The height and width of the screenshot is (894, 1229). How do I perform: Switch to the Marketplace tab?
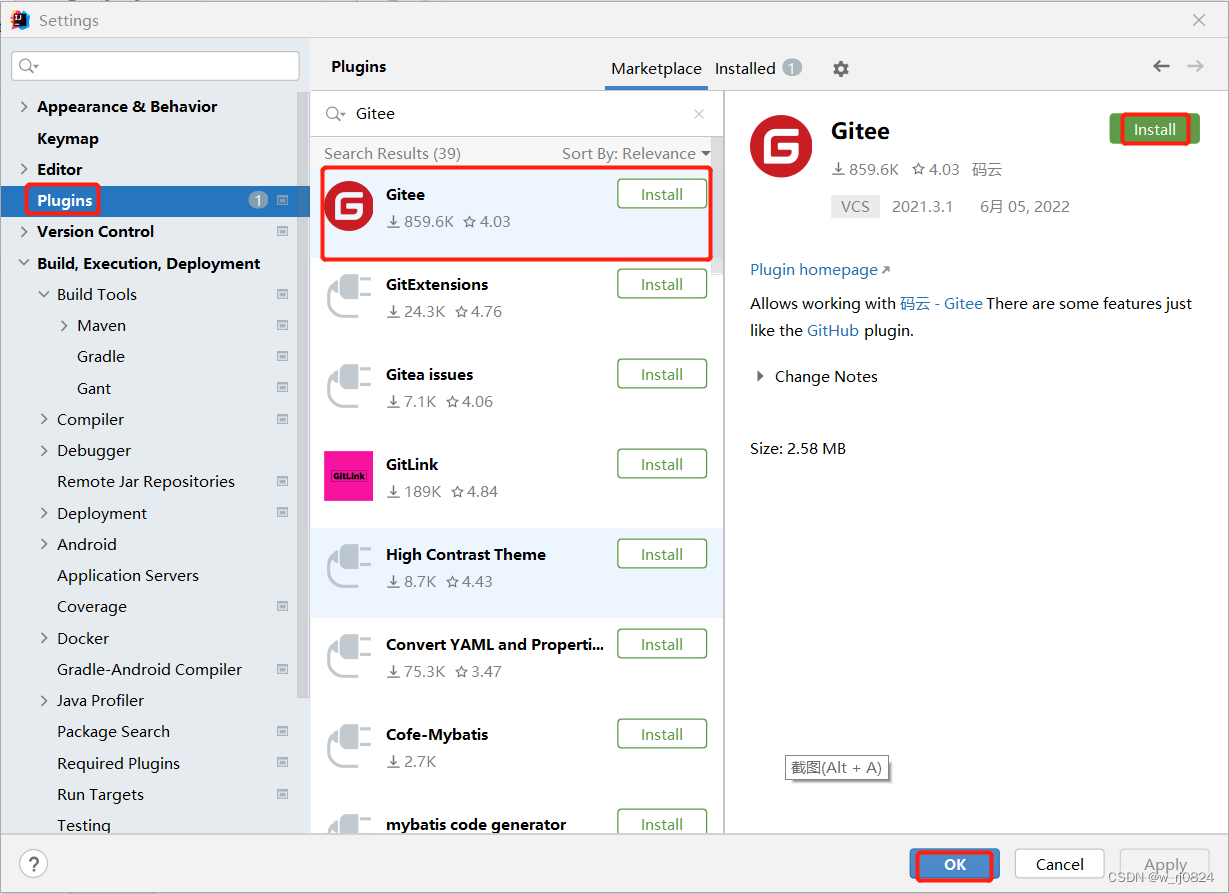click(656, 69)
